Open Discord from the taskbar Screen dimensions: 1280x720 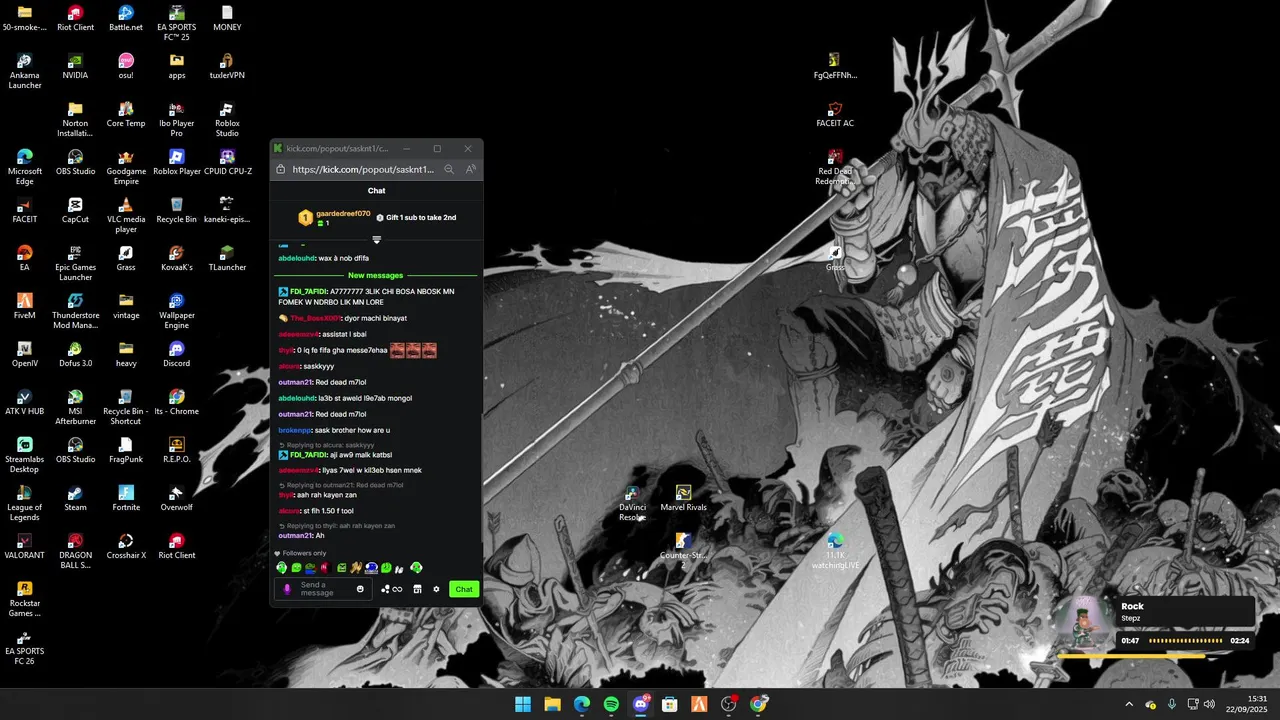point(641,704)
